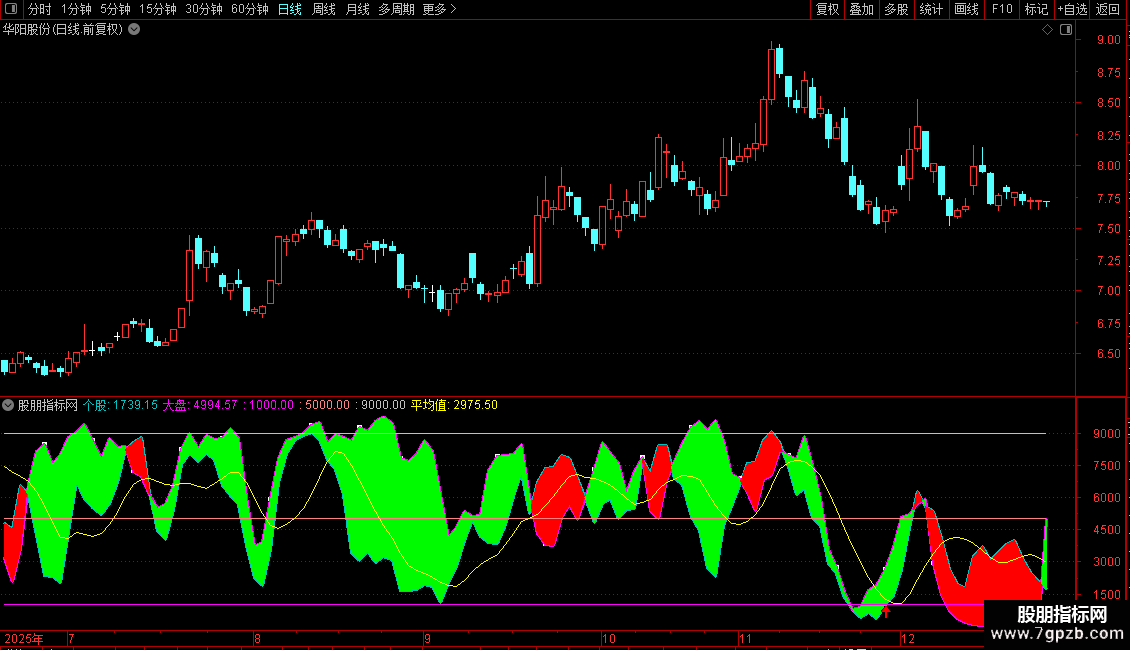This screenshot has width=1130, height=650.
Task: Select the 日线 daily chart tab
Action: click(x=290, y=9)
